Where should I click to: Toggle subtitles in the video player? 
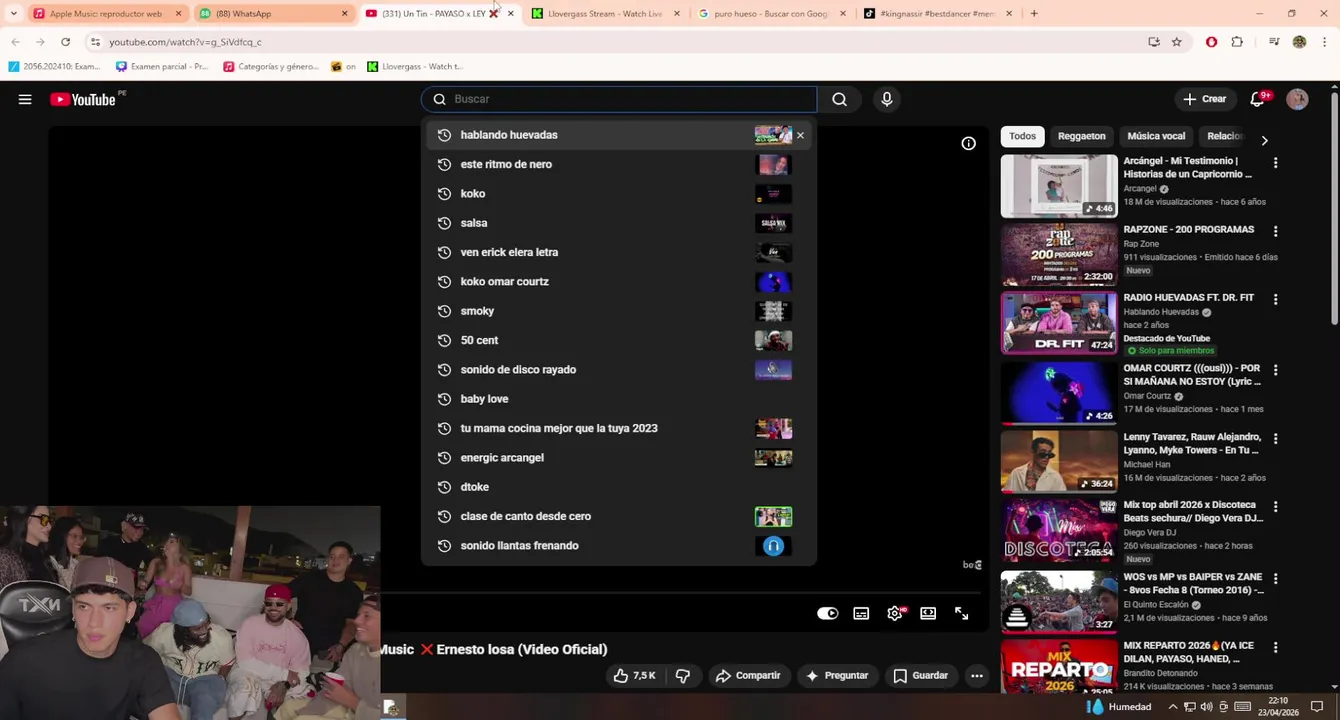[861, 614]
